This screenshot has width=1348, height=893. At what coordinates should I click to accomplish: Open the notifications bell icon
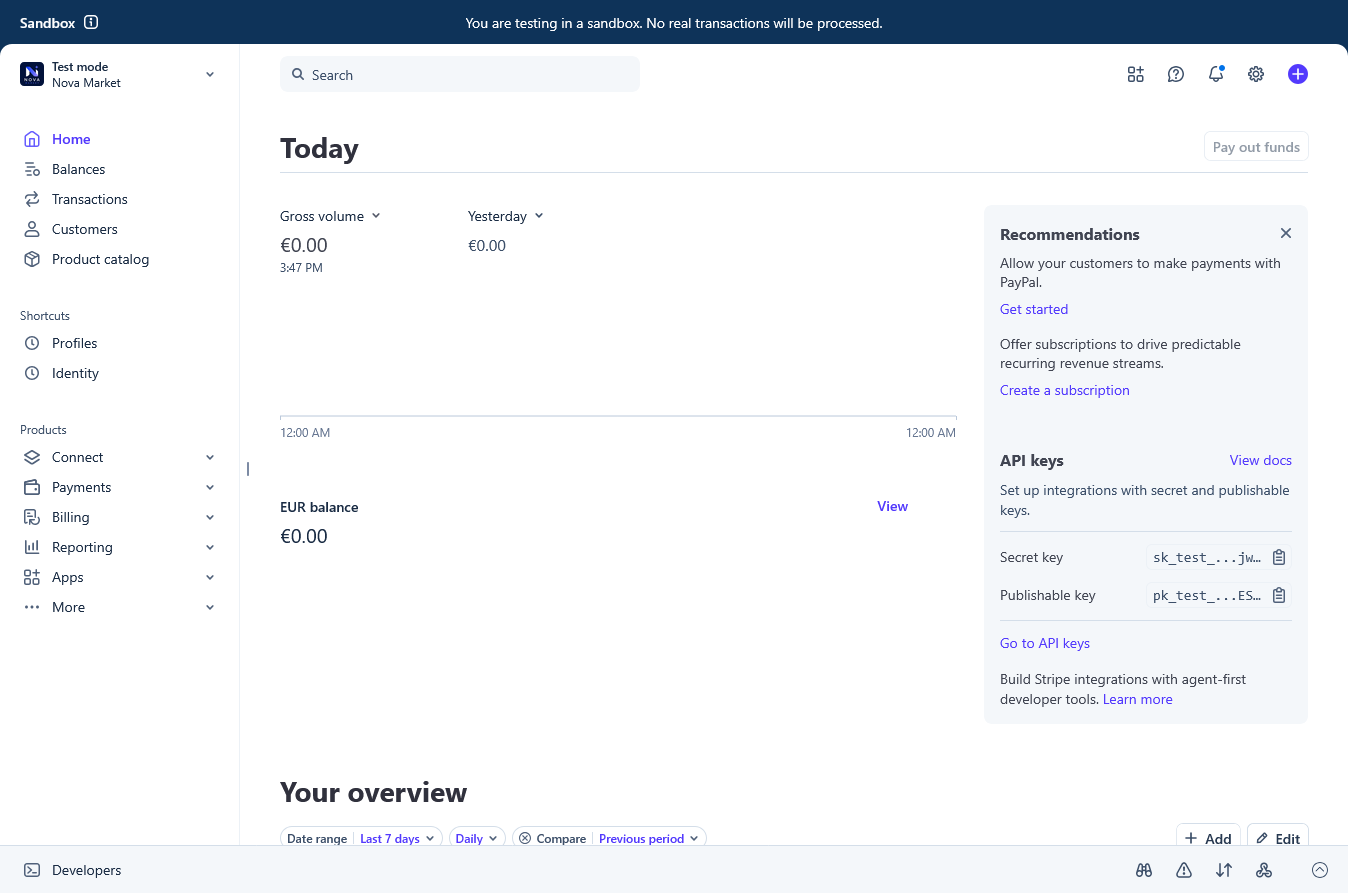[1216, 74]
